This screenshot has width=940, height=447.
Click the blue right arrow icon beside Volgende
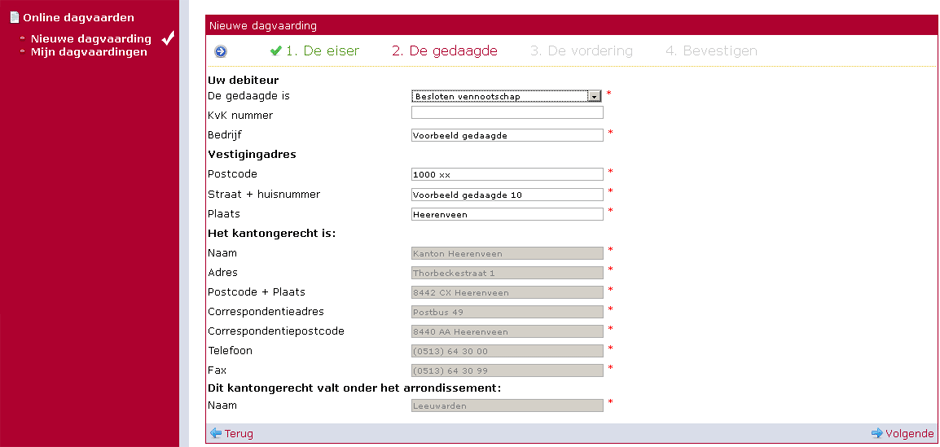(877, 433)
